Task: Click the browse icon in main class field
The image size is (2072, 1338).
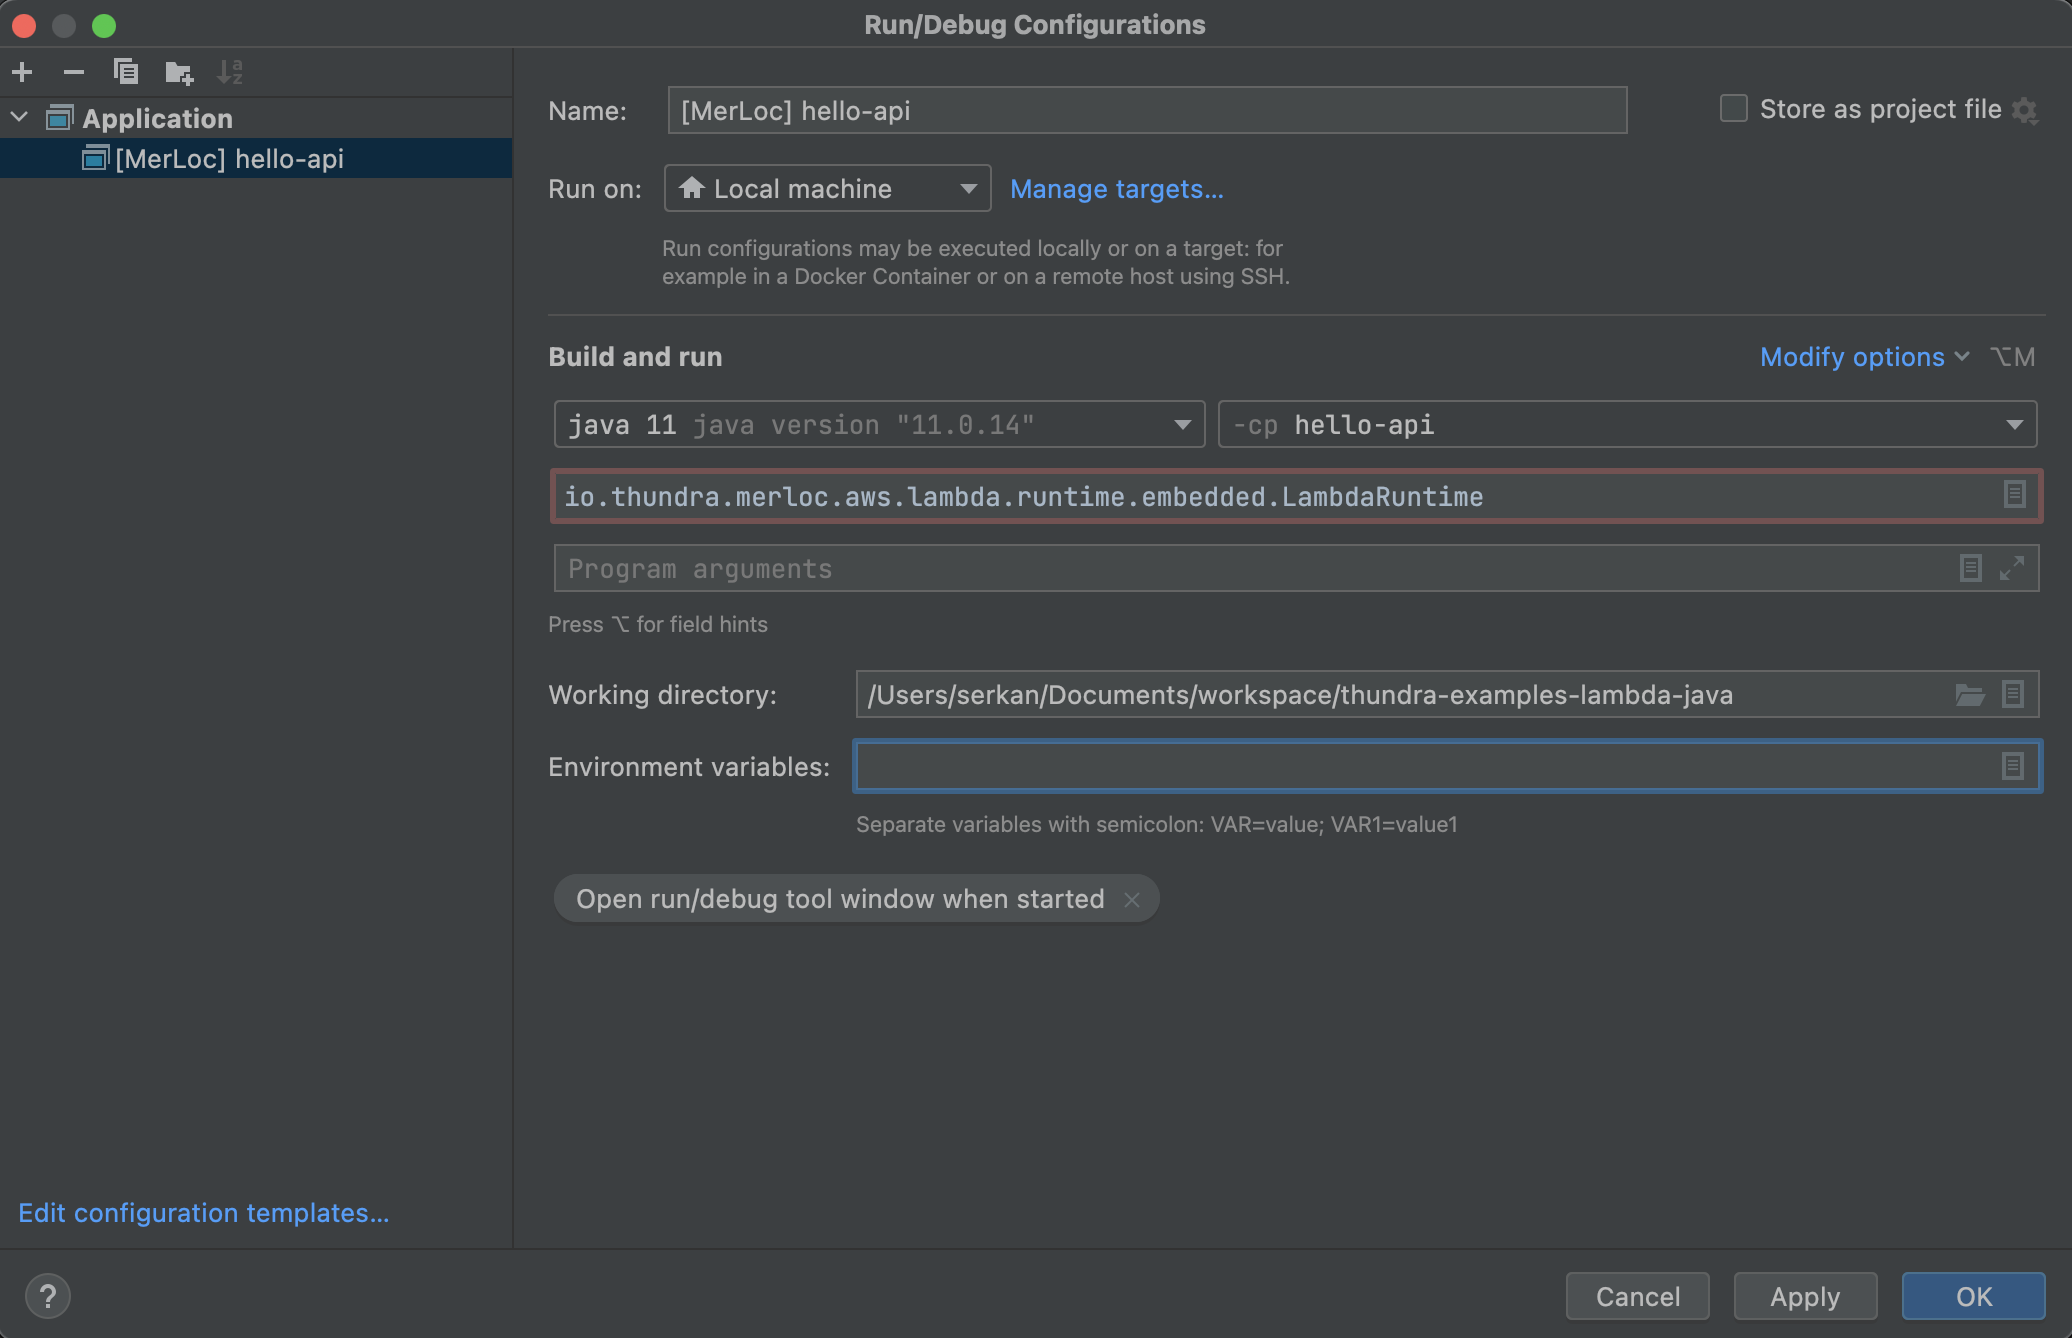Action: [x=2014, y=494]
